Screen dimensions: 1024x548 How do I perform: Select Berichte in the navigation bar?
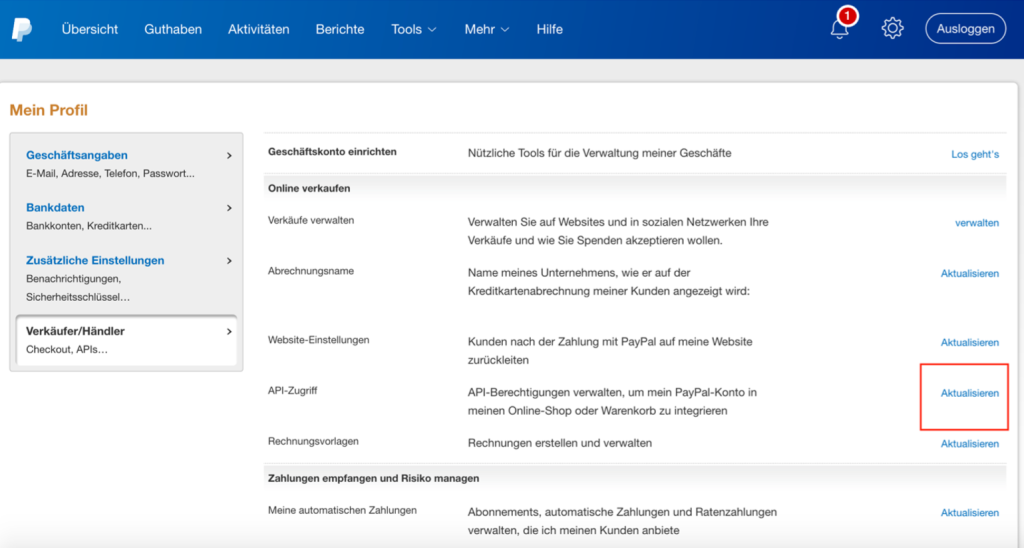click(x=340, y=29)
